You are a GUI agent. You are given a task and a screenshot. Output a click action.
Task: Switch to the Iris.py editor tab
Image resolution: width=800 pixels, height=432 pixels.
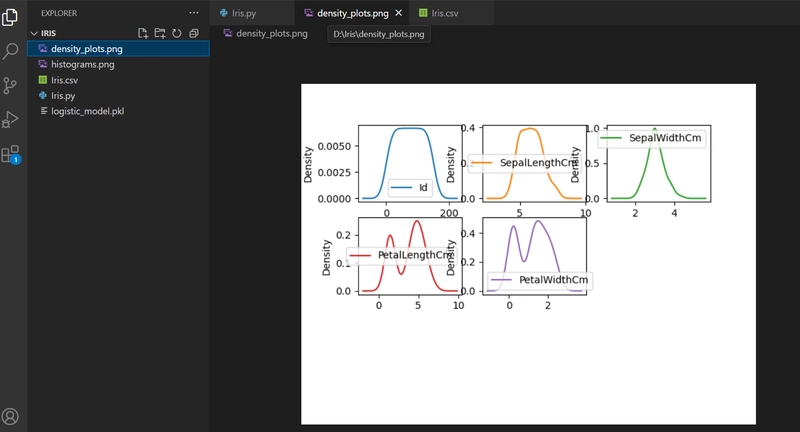(252, 13)
